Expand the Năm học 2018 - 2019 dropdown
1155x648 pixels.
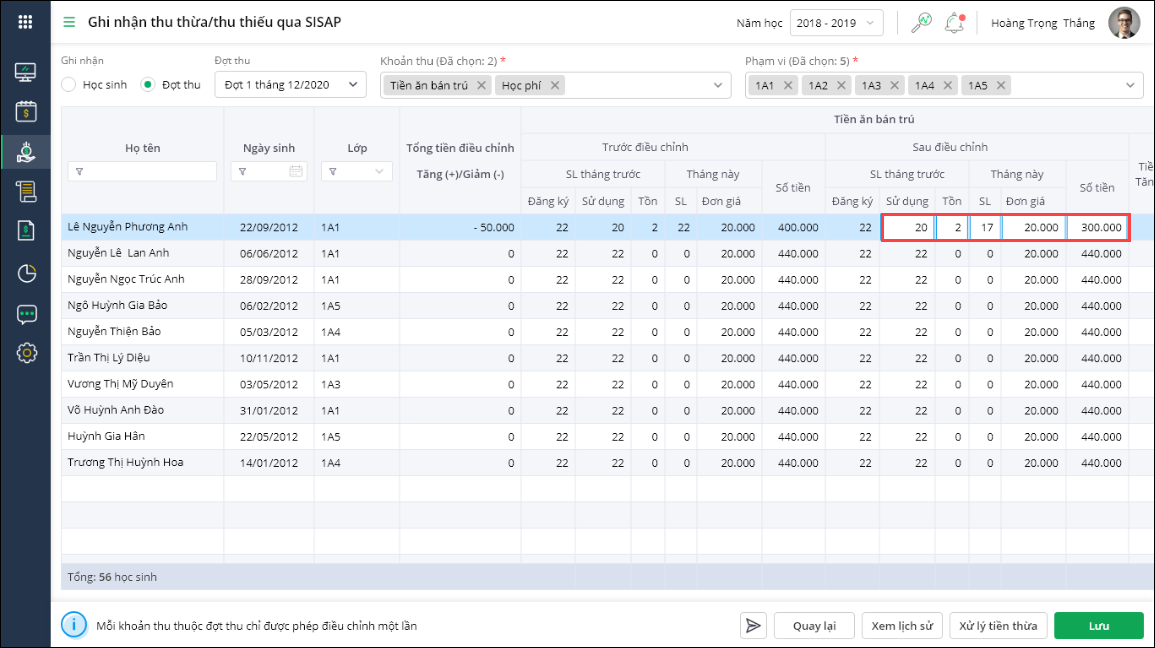[x=836, y=23]
